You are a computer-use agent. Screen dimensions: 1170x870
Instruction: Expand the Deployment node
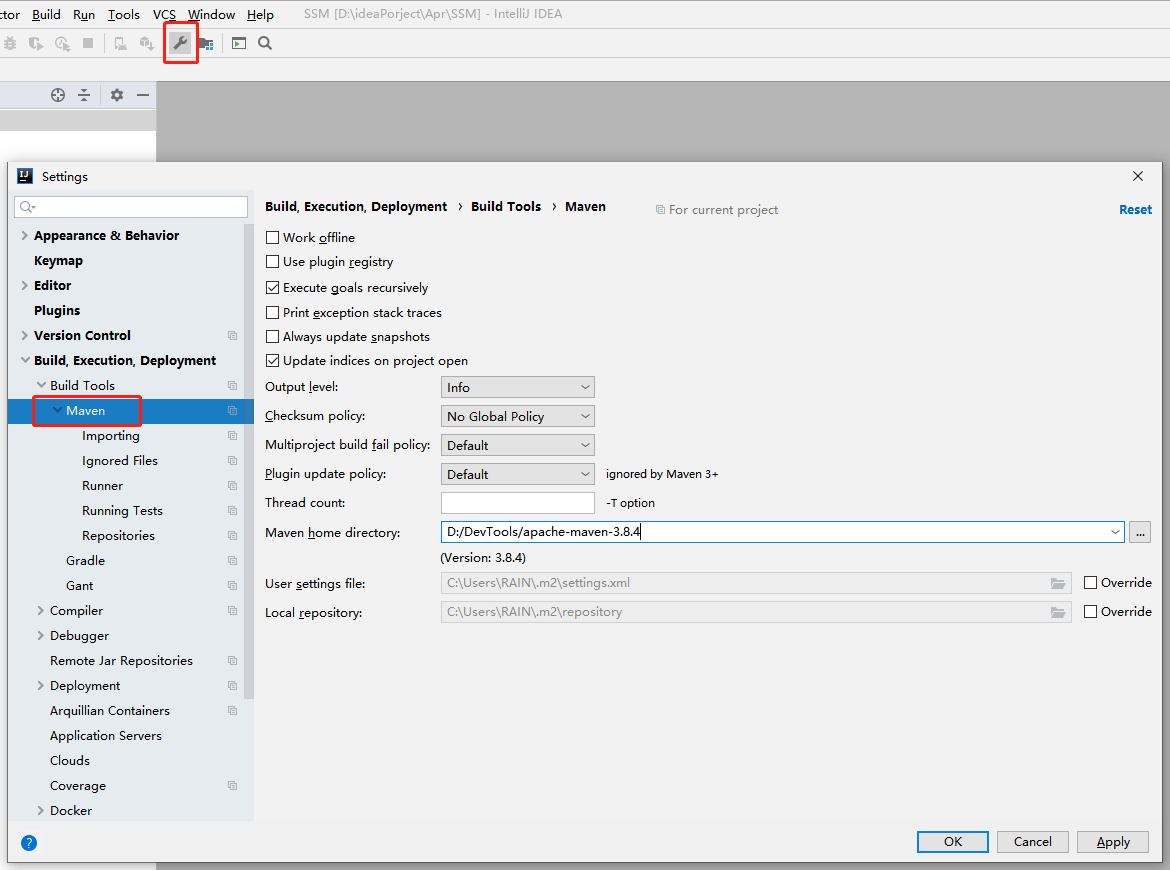click(41, 685)
